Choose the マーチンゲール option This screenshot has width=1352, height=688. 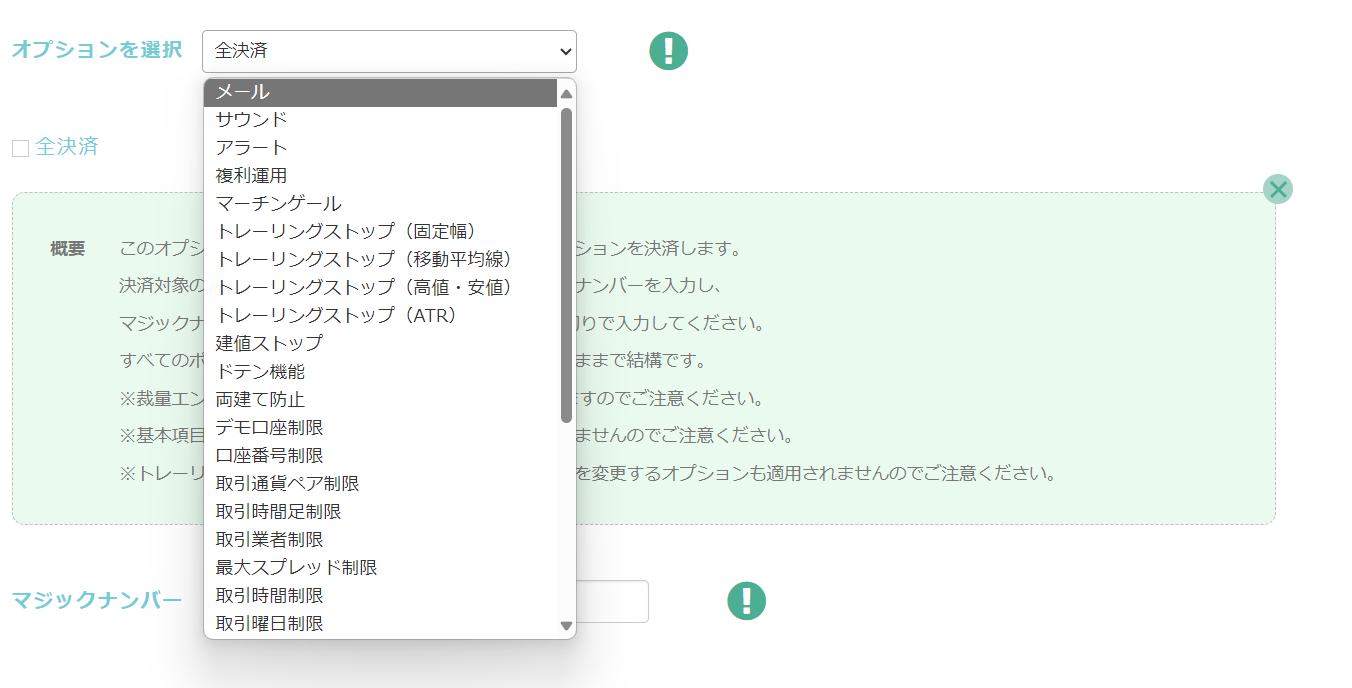[380, 204]
